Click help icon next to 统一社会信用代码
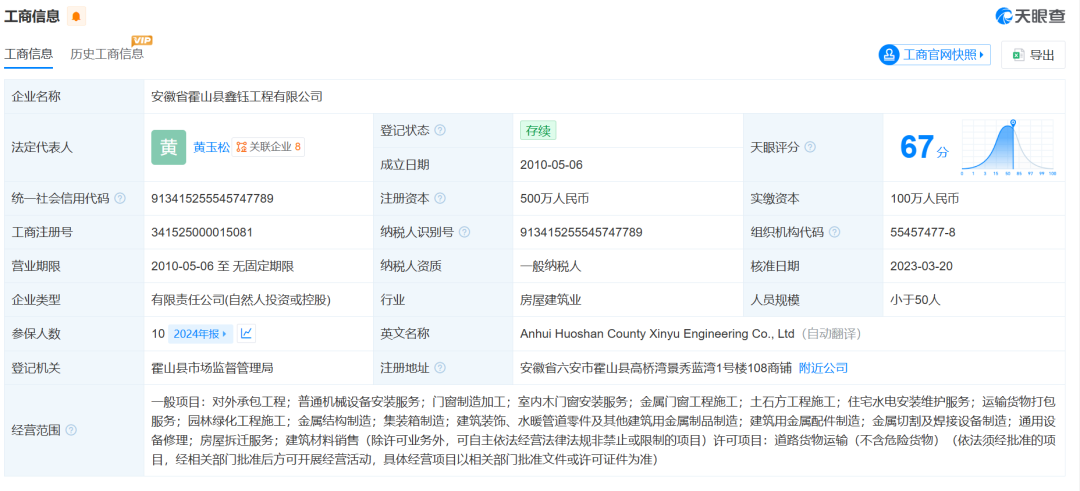This screenshot has width=1080, height=491. tap(120, 199)
